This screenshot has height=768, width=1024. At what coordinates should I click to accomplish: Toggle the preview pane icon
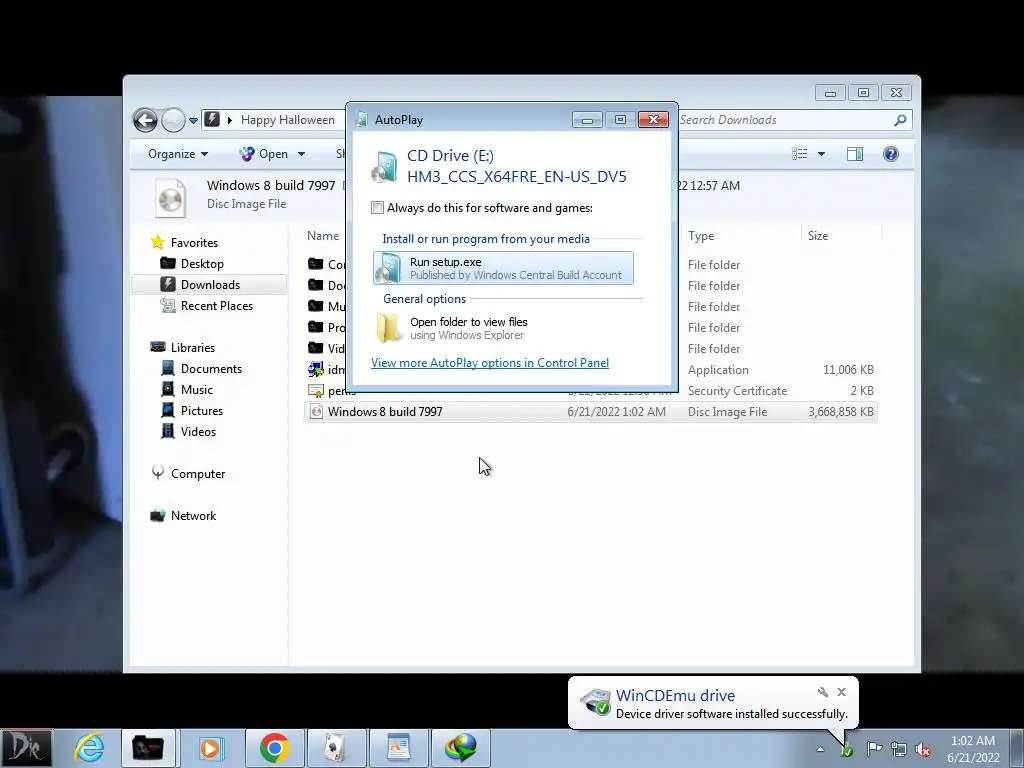point(855,154)
